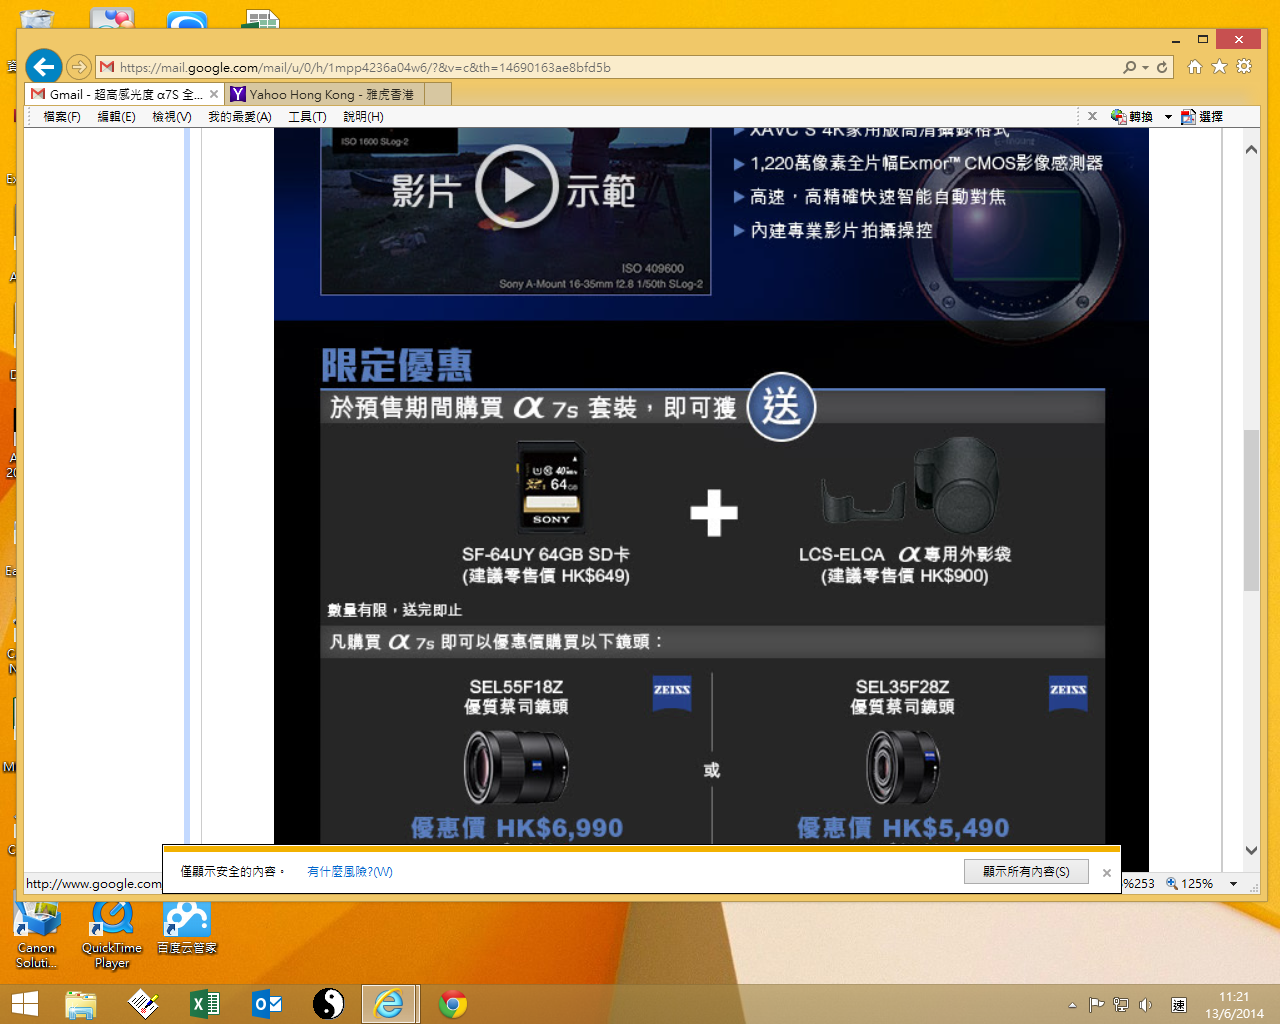
Task: Open the favorites star icon
Action: click(1219, 67)
